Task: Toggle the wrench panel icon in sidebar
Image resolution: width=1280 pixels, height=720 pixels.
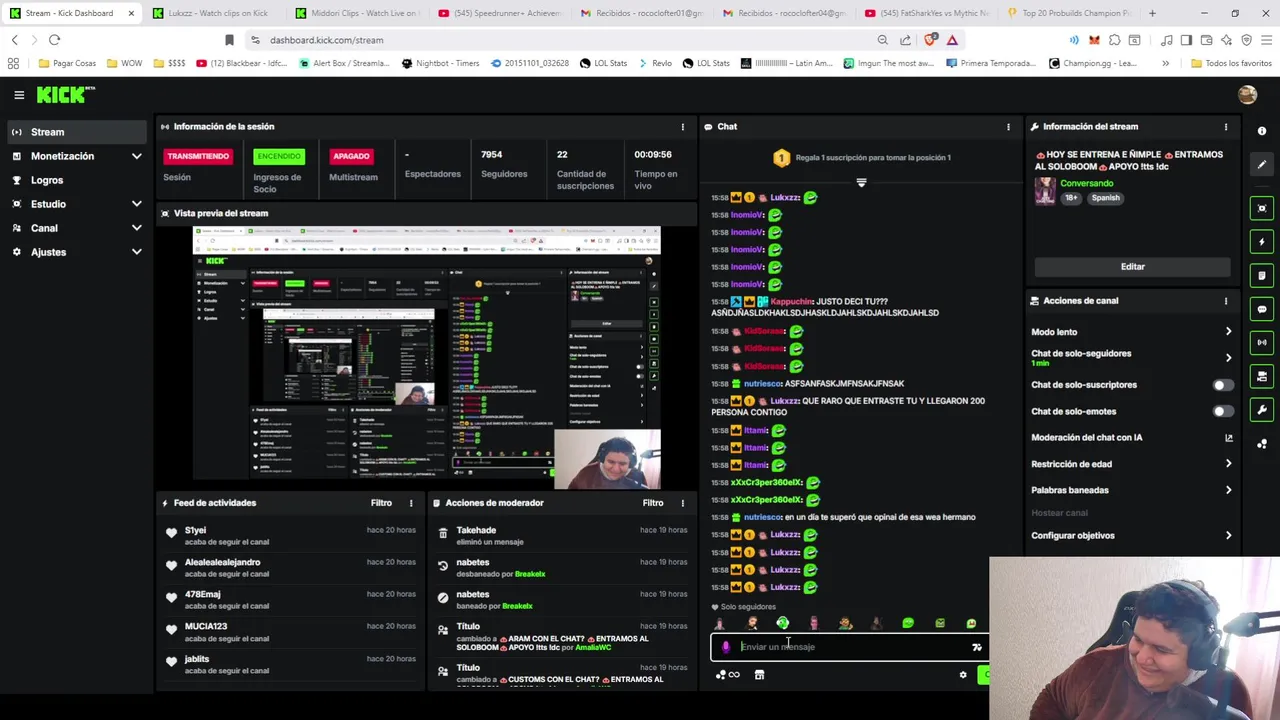Action: [1262, 410]
